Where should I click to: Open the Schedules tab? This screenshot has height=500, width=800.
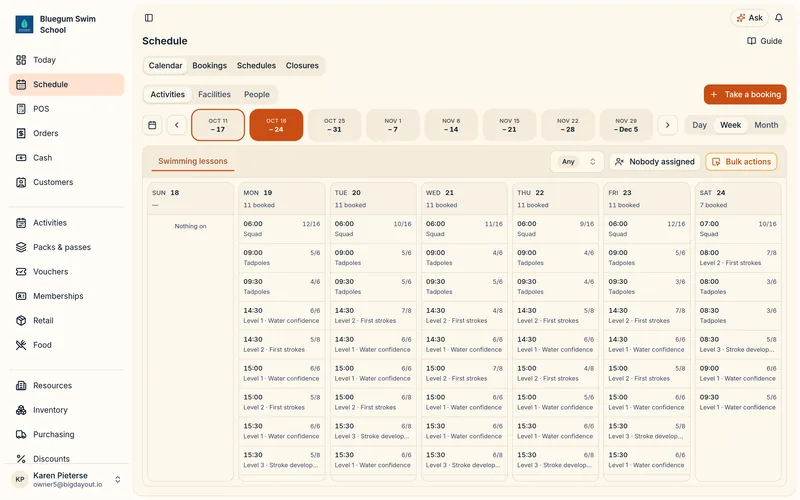(256, 66)
